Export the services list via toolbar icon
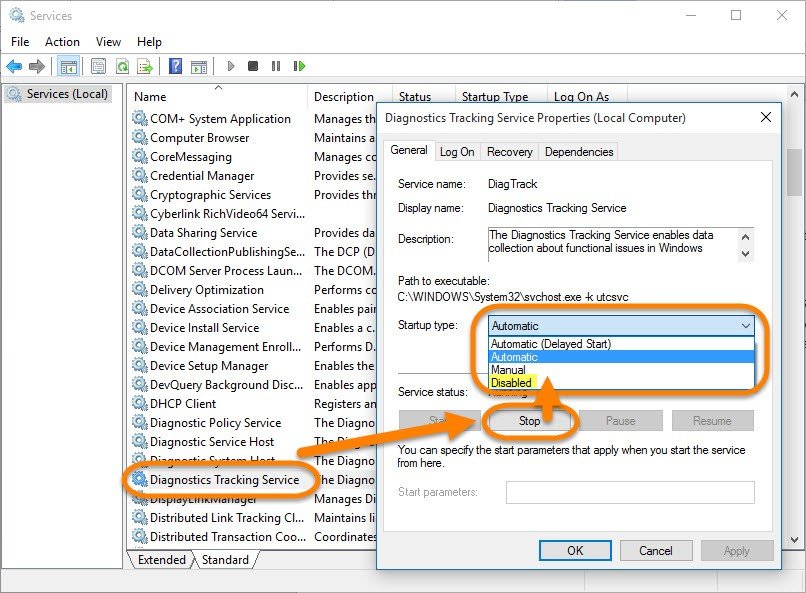 [x=146, y=66]
